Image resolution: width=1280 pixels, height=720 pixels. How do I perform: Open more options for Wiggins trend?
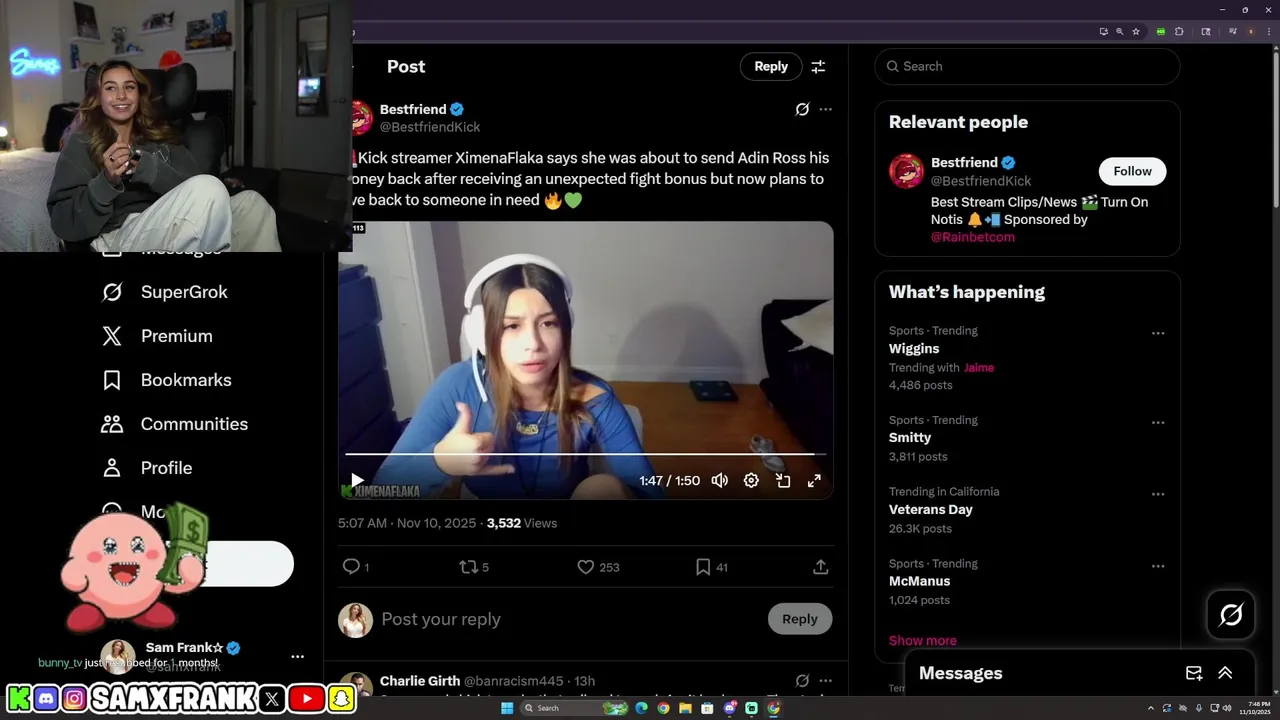click(x=1158, y=333)
